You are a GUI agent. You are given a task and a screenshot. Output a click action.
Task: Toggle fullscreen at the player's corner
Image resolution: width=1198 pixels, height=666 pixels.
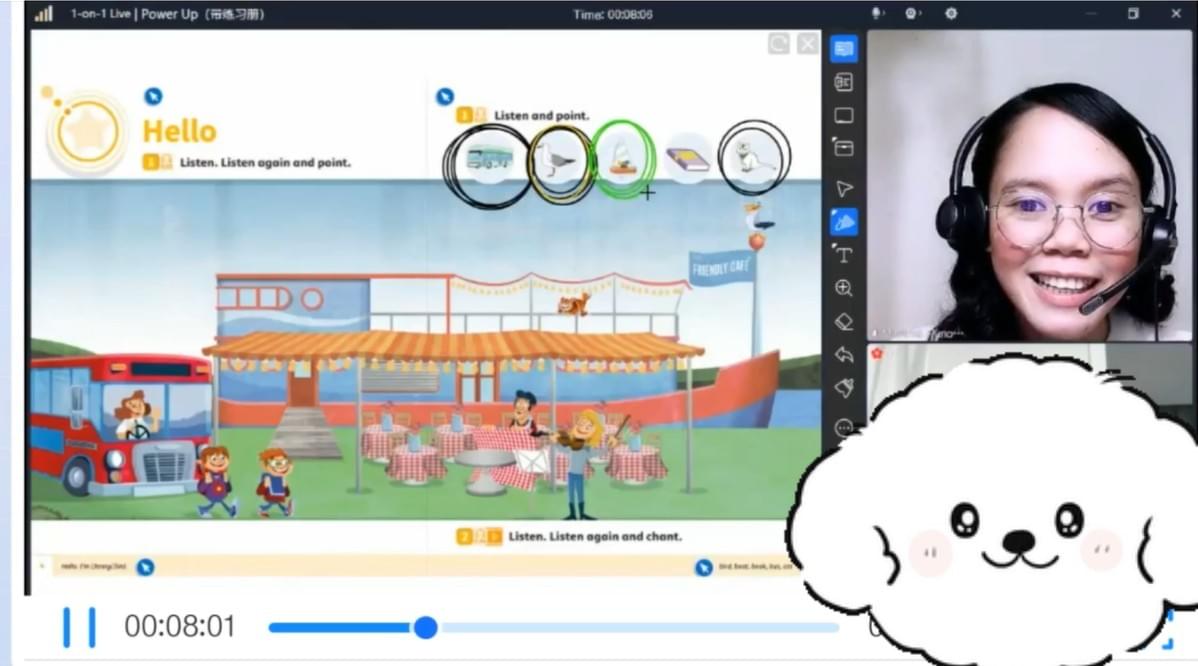(x=1167, y=629)
